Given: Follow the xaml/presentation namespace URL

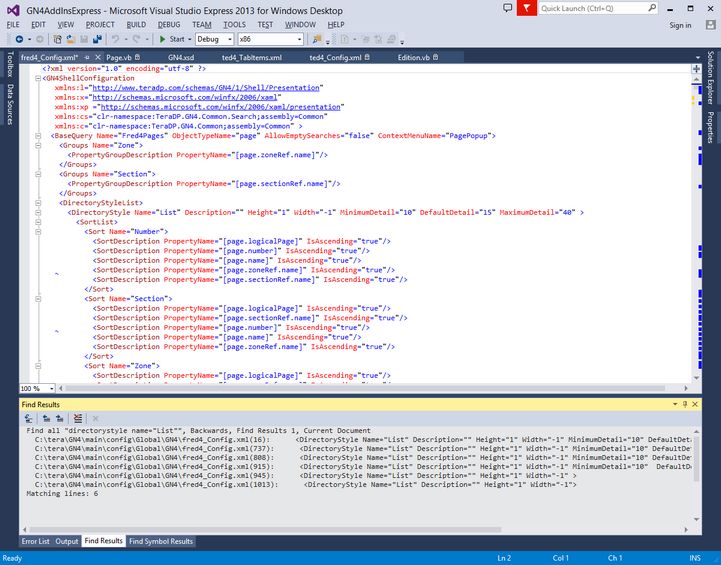Looking at the screenshot, I should (x=221, y=107).
